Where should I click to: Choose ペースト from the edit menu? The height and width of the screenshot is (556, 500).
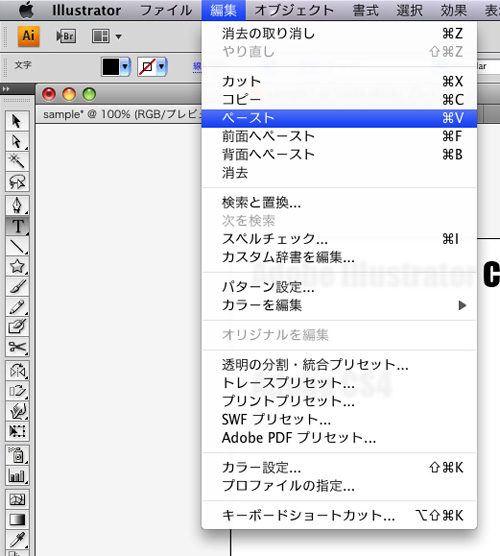pos(339,118)
